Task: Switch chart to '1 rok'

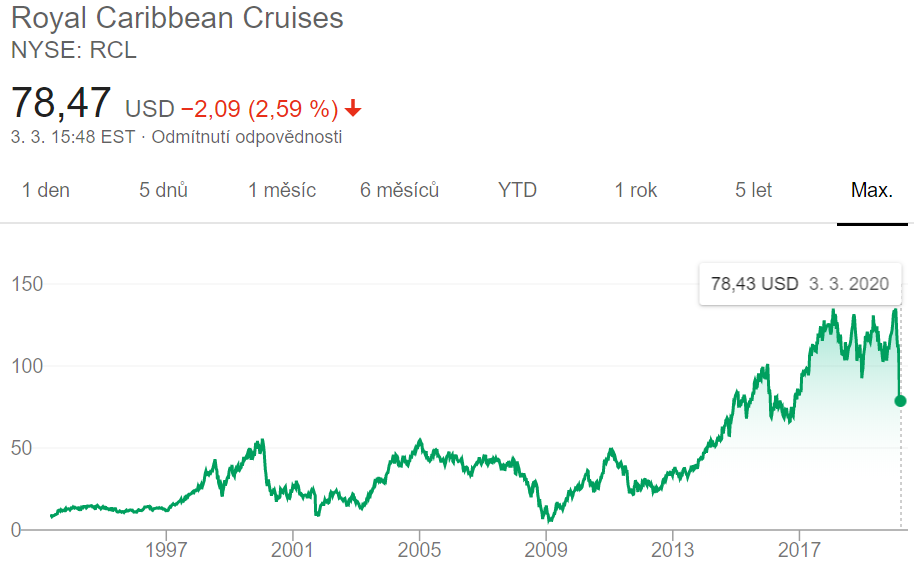Action: [636, 190]
